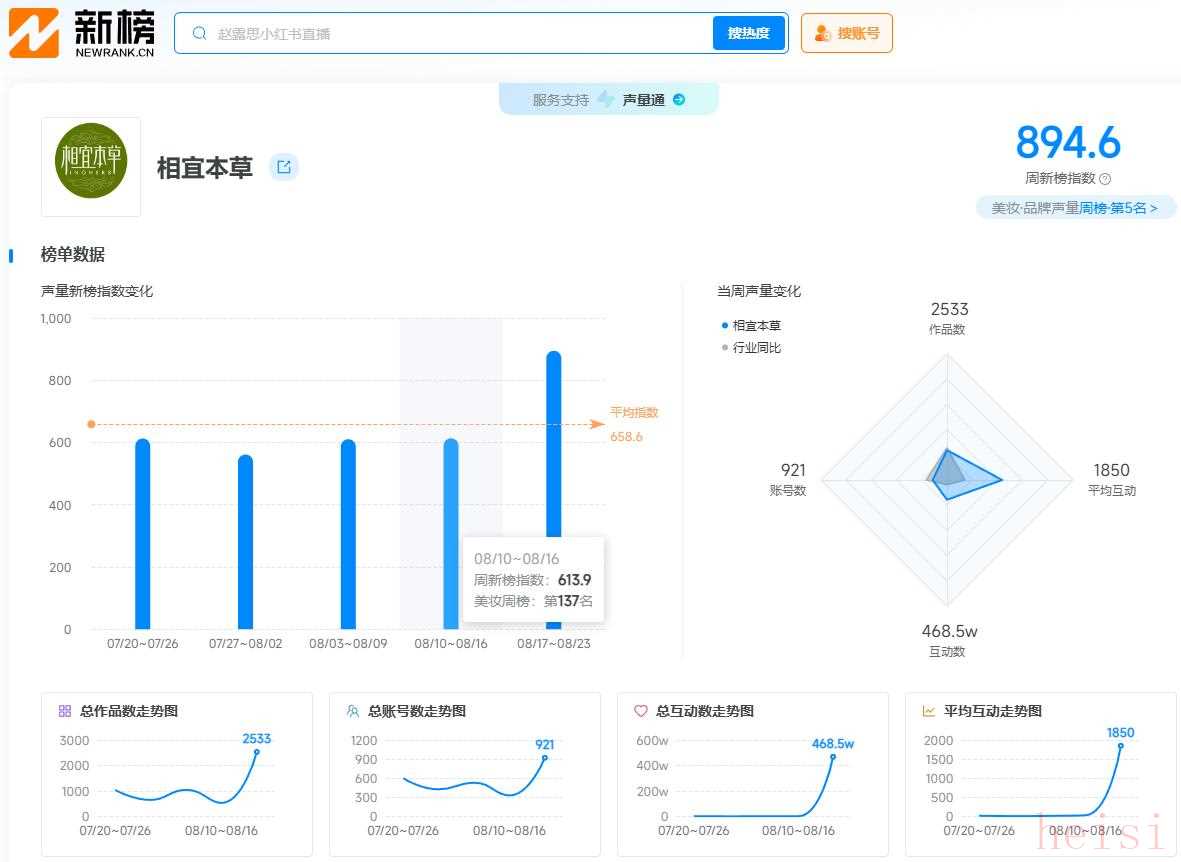Click the 平均指数 658.6 label
The width and height of the screenshot is (1181, 862).
click(x=633, y=424)
